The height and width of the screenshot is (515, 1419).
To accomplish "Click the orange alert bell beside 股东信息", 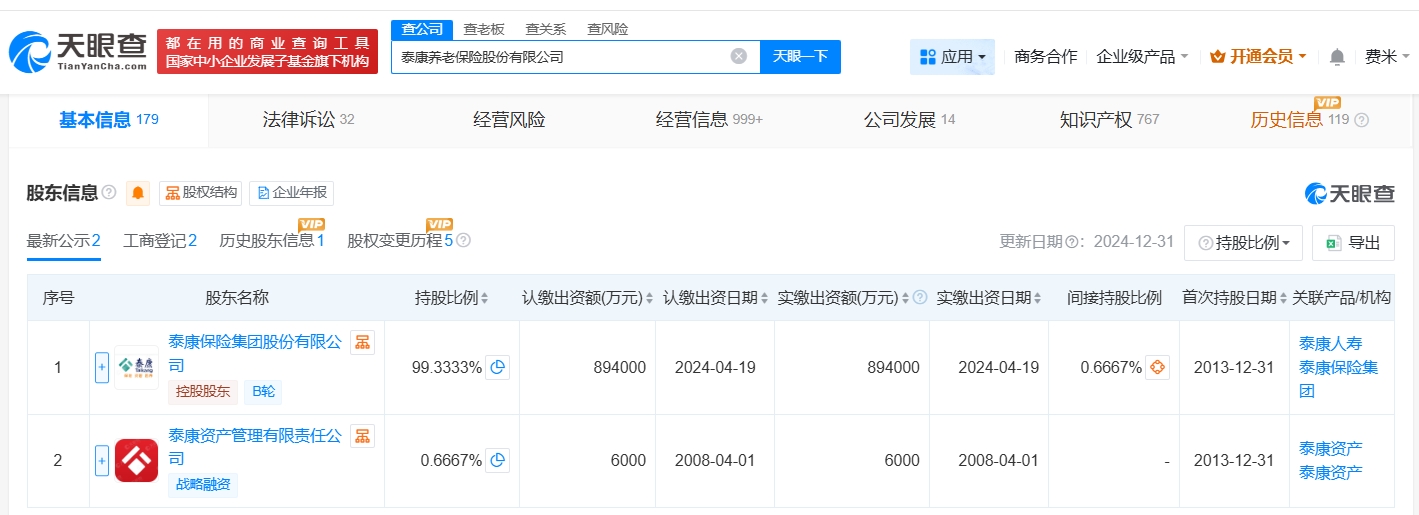I will tap(138, 193).
